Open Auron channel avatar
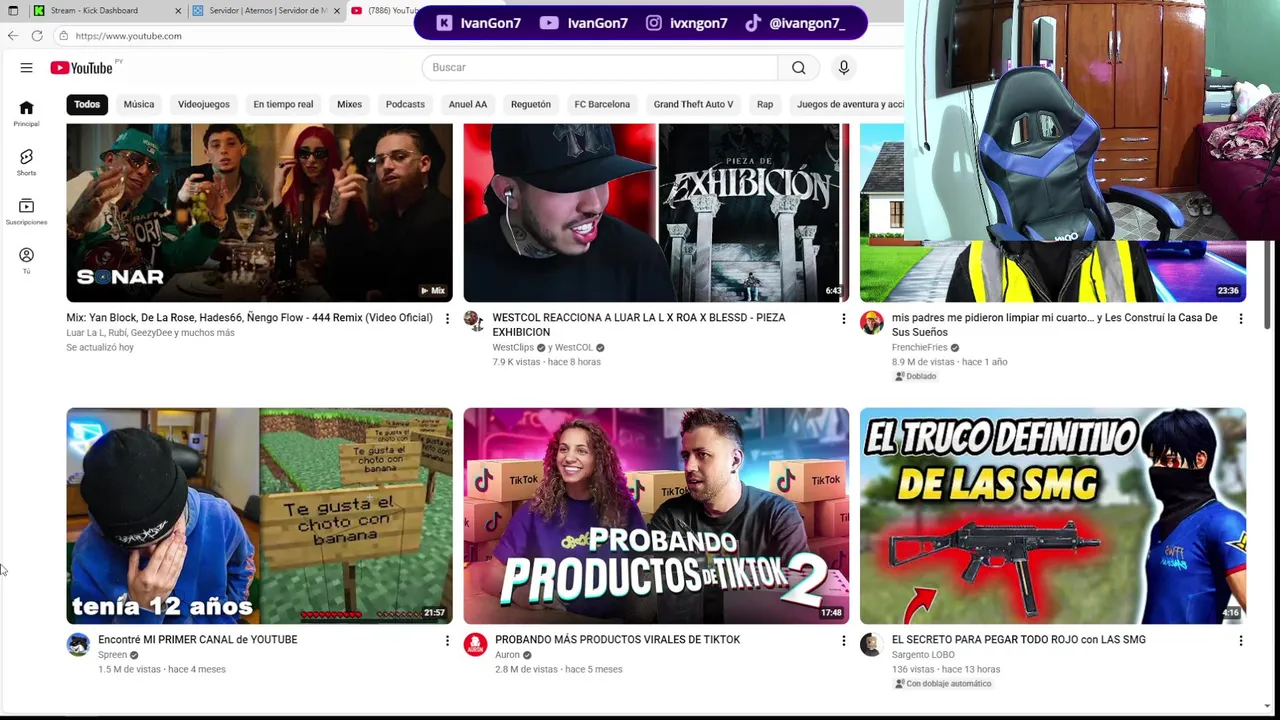 475,644
